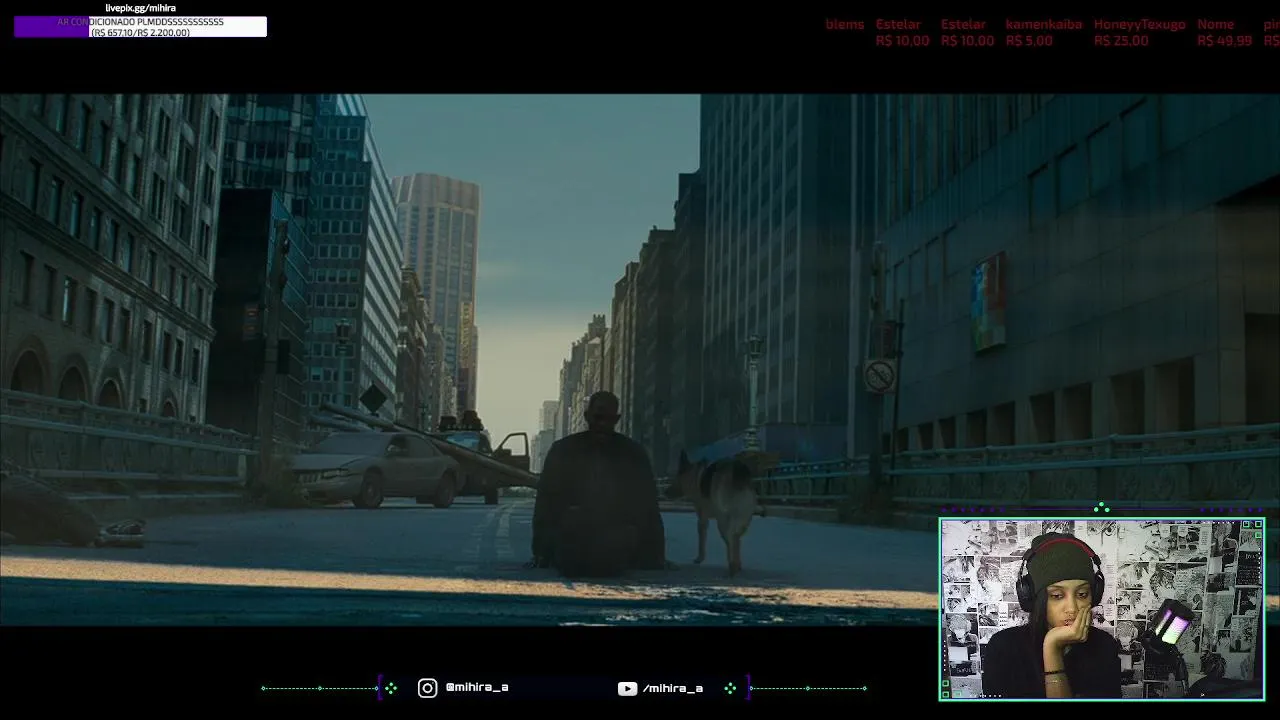Click the Nome donor name
This screenshot has width=1280, height=720.
[1215, 24]
